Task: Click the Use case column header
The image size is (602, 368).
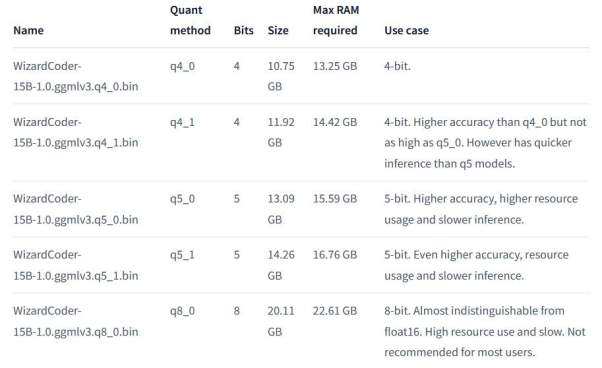Action: [x=407, y=30]
